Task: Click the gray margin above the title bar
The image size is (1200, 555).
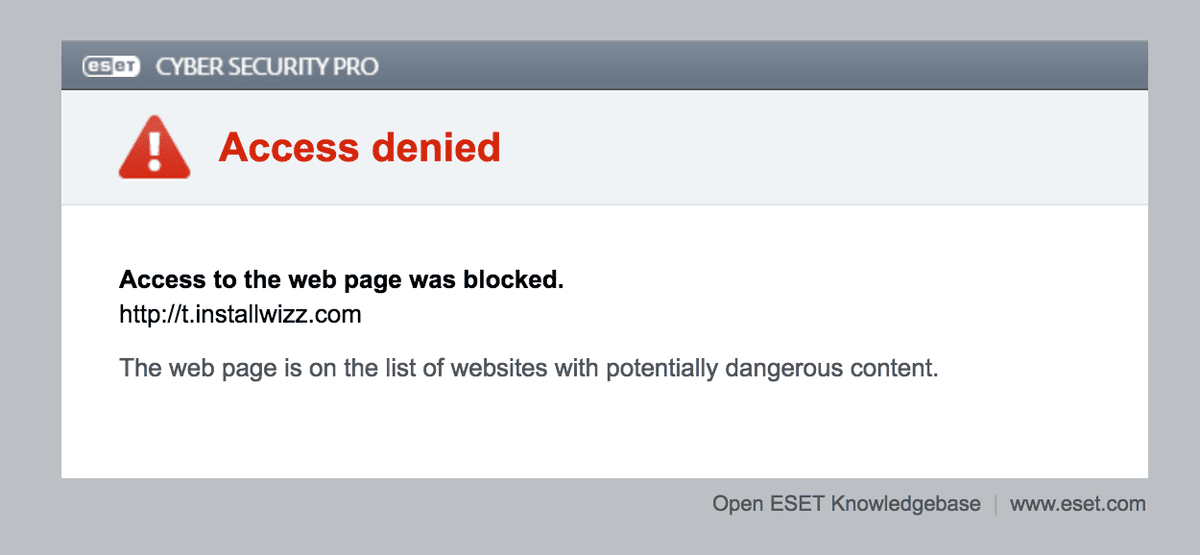Action: [x=600, y=20]
